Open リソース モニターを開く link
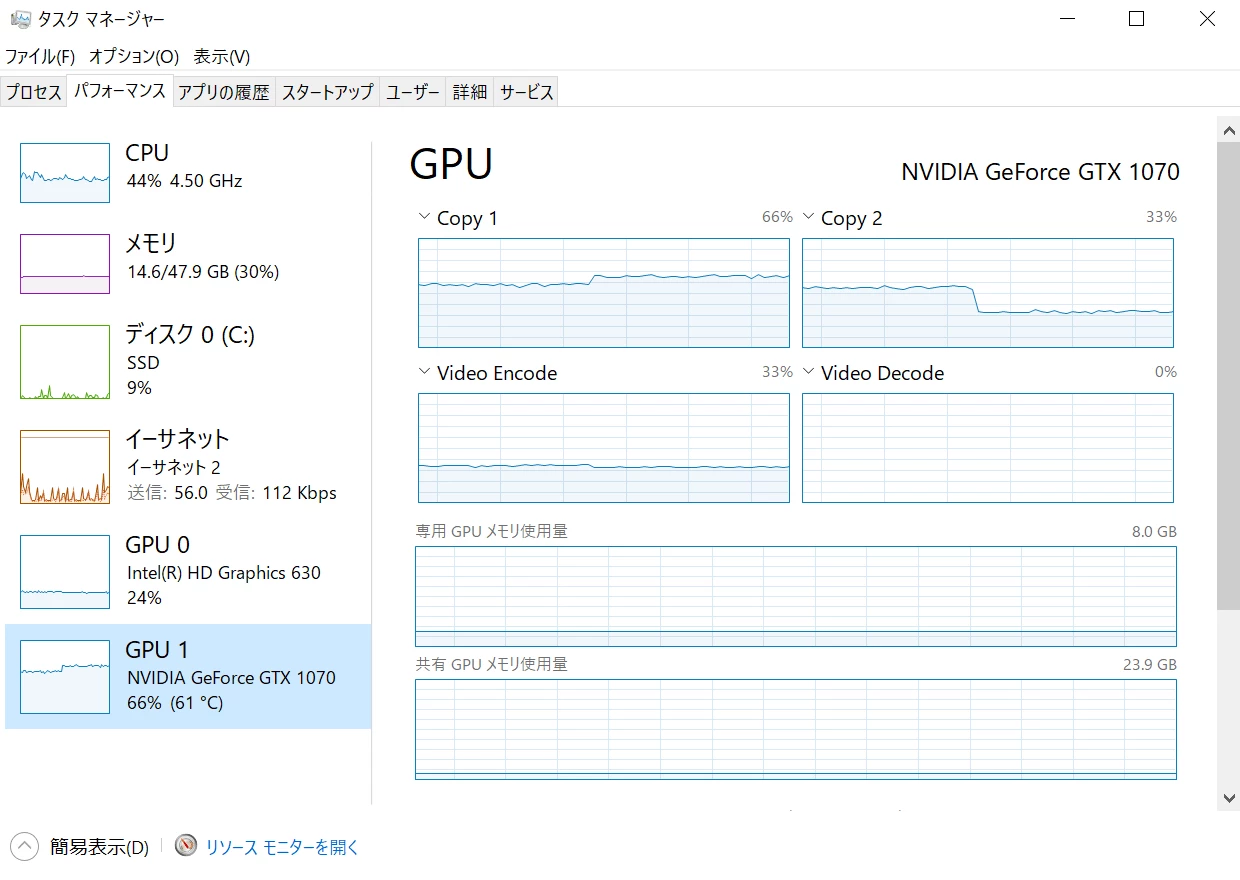1240x880 pixels. tap(282, 847)
